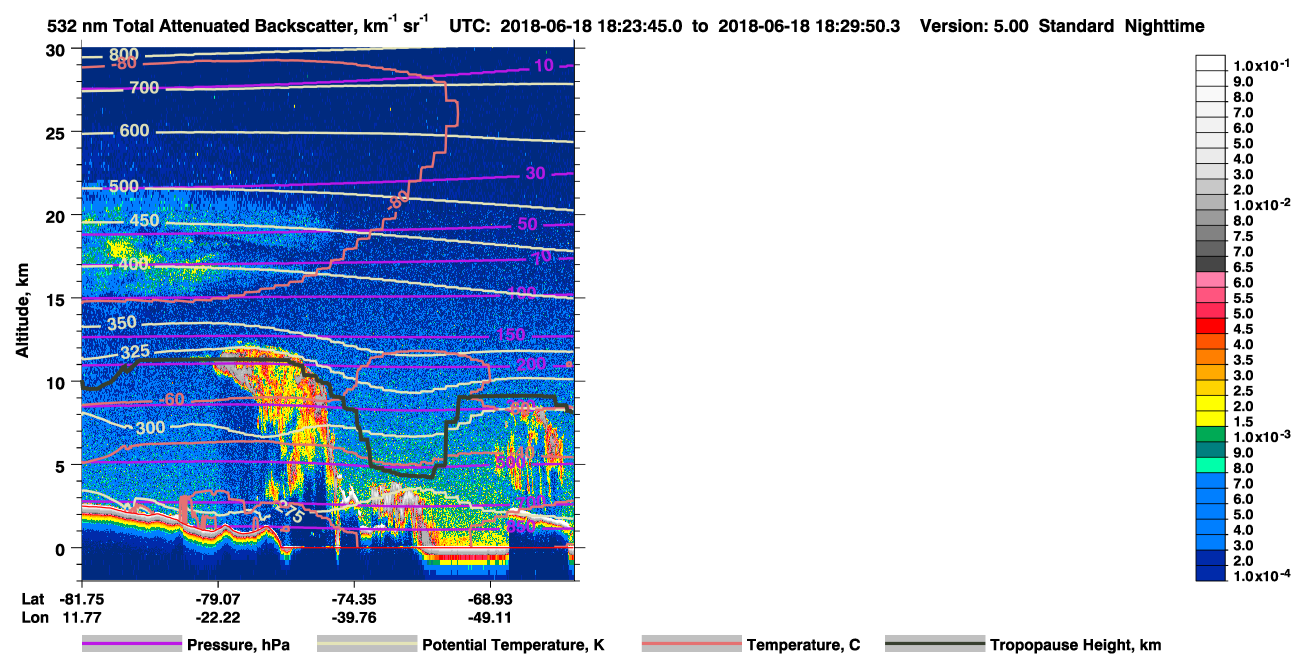Click the 'Lat' row label

32,599
